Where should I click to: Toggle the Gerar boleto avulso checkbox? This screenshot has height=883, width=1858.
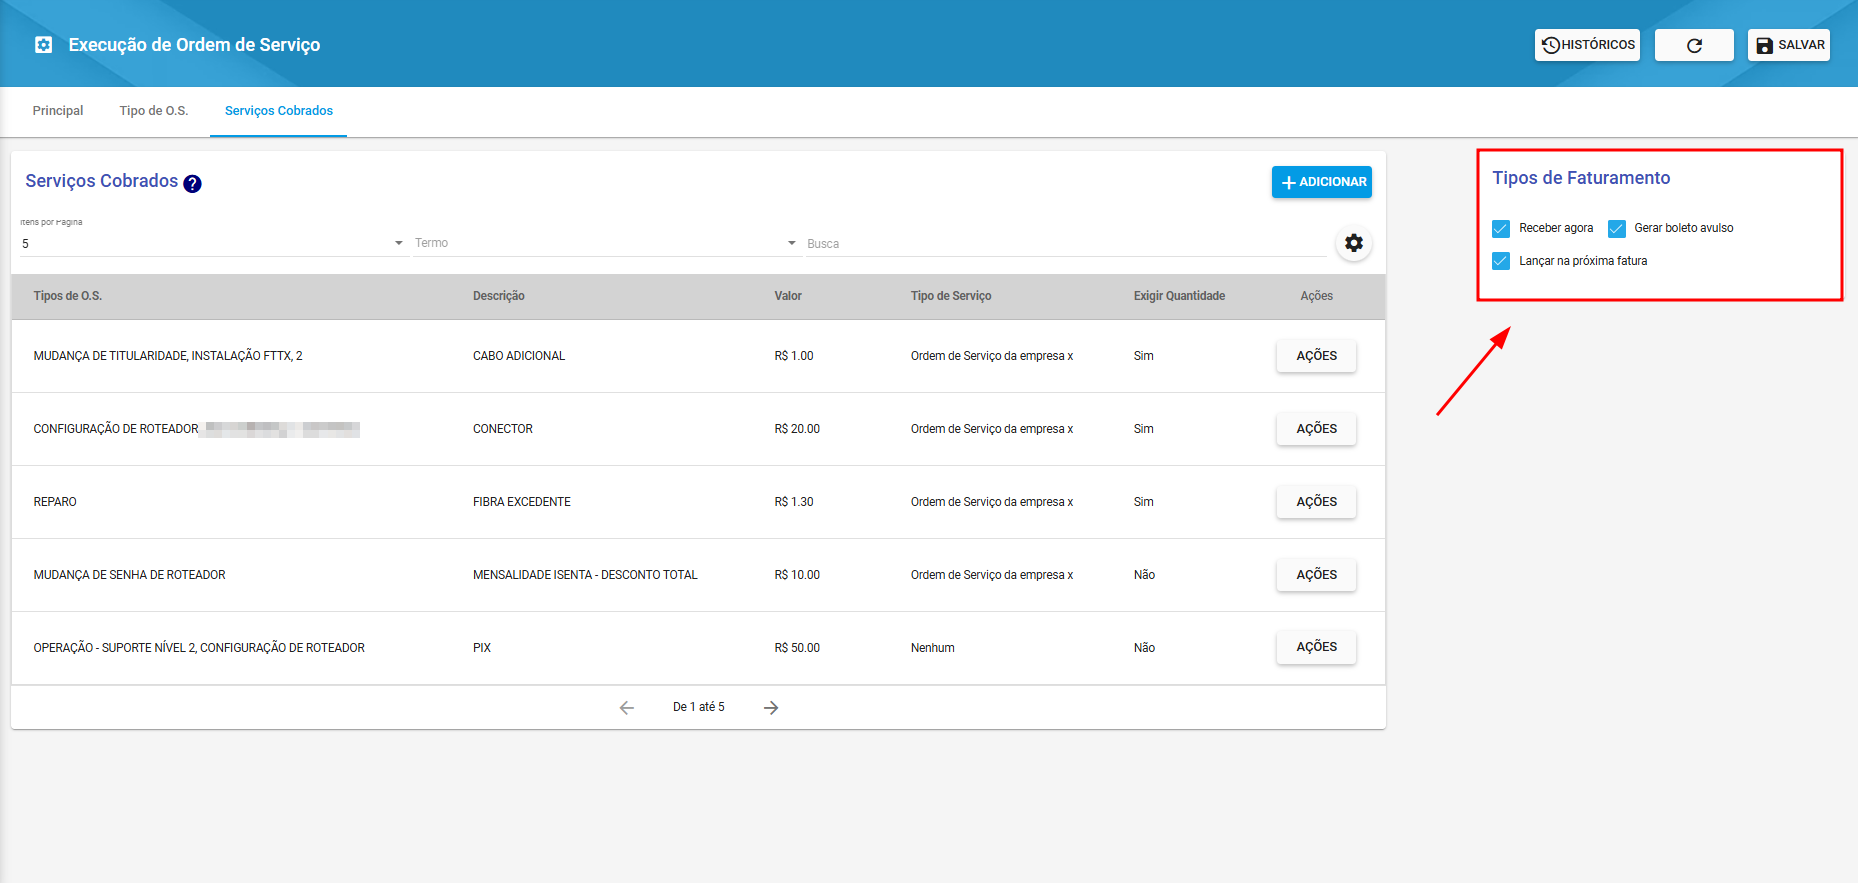click(1617, 229)
